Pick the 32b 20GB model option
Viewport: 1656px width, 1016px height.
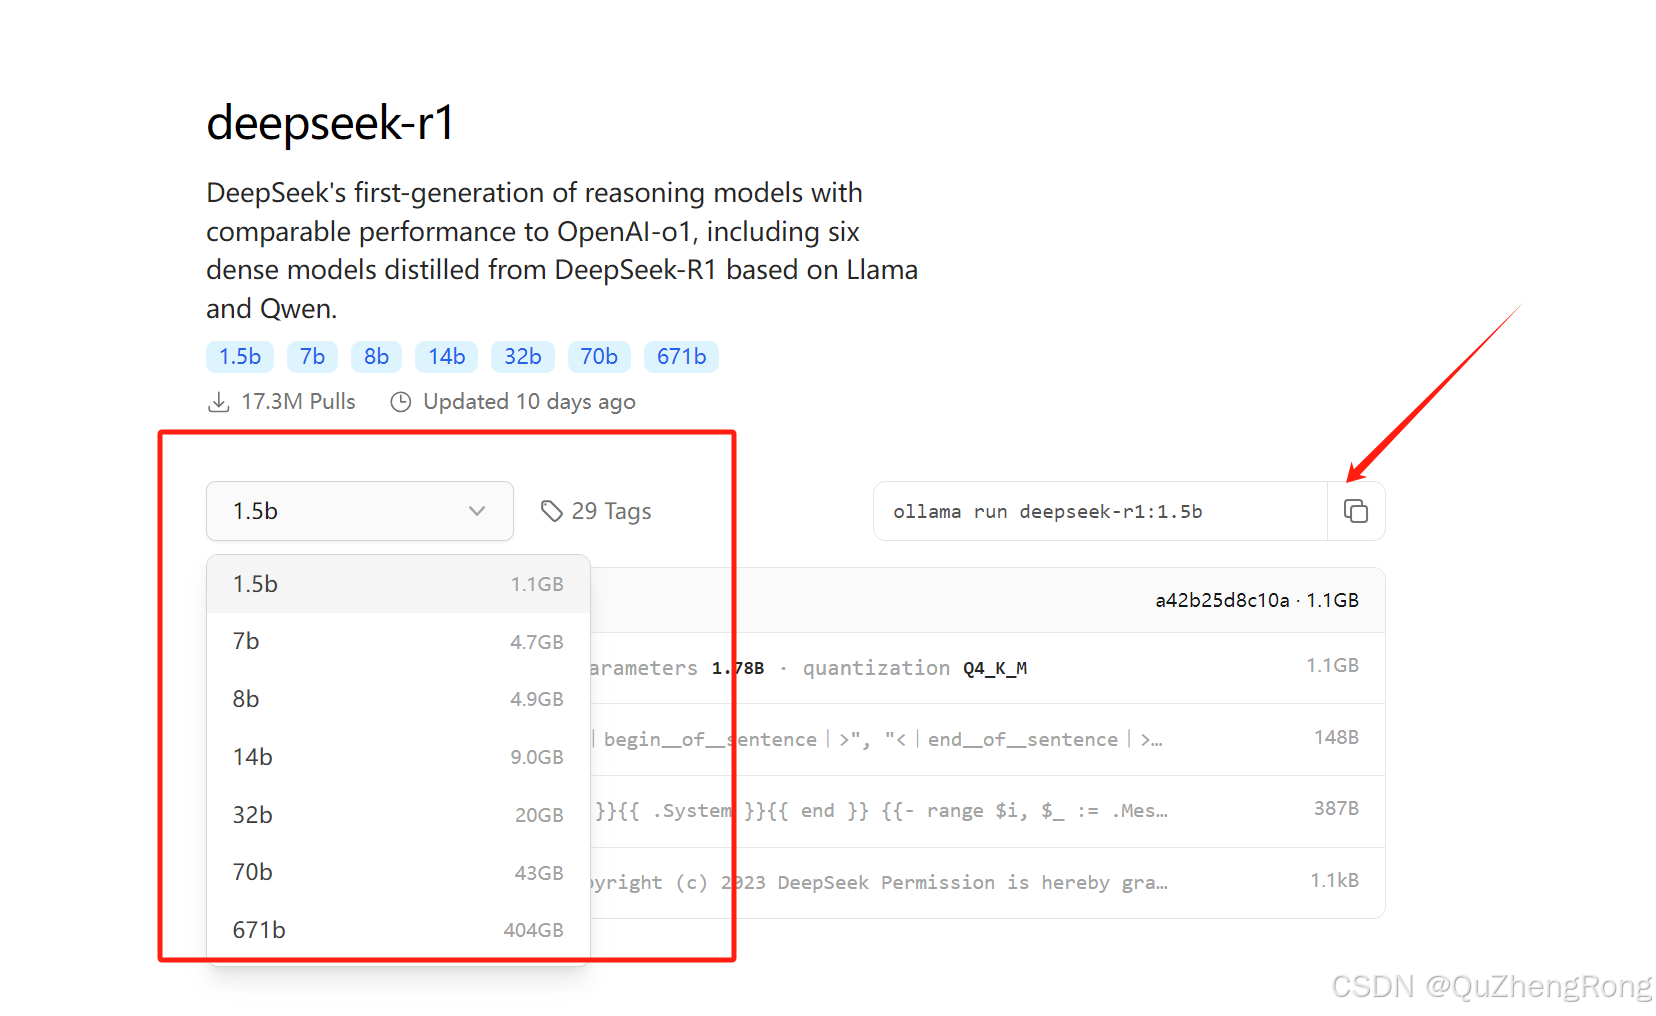pos(398,815)
